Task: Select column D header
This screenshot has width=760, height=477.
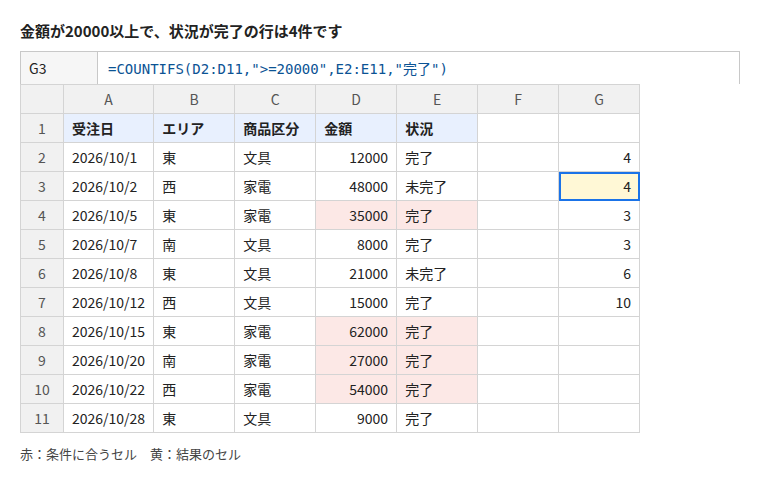Action: point(356,99)
